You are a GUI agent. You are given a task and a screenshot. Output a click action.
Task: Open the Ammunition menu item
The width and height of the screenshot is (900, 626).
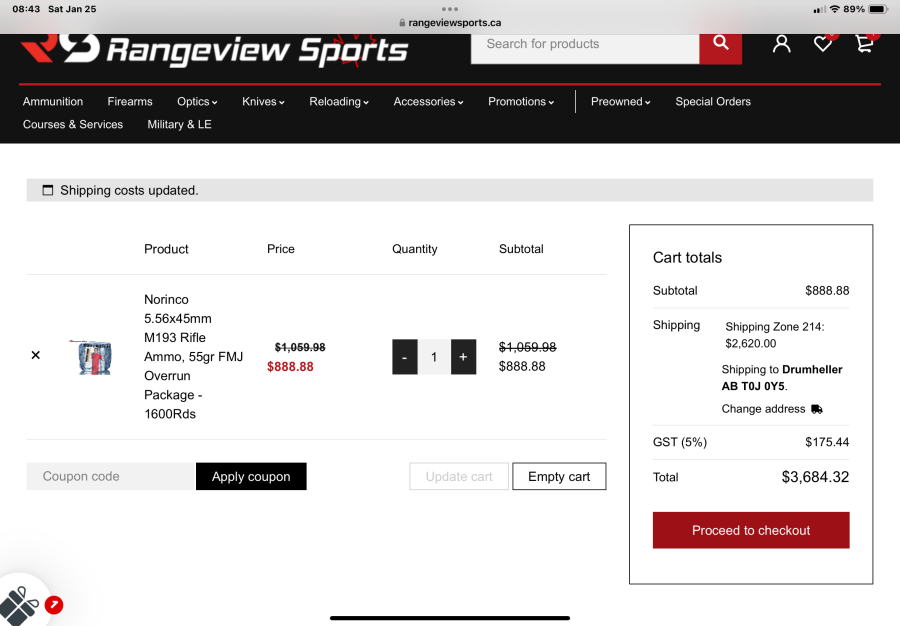click(x=53, y=102)
